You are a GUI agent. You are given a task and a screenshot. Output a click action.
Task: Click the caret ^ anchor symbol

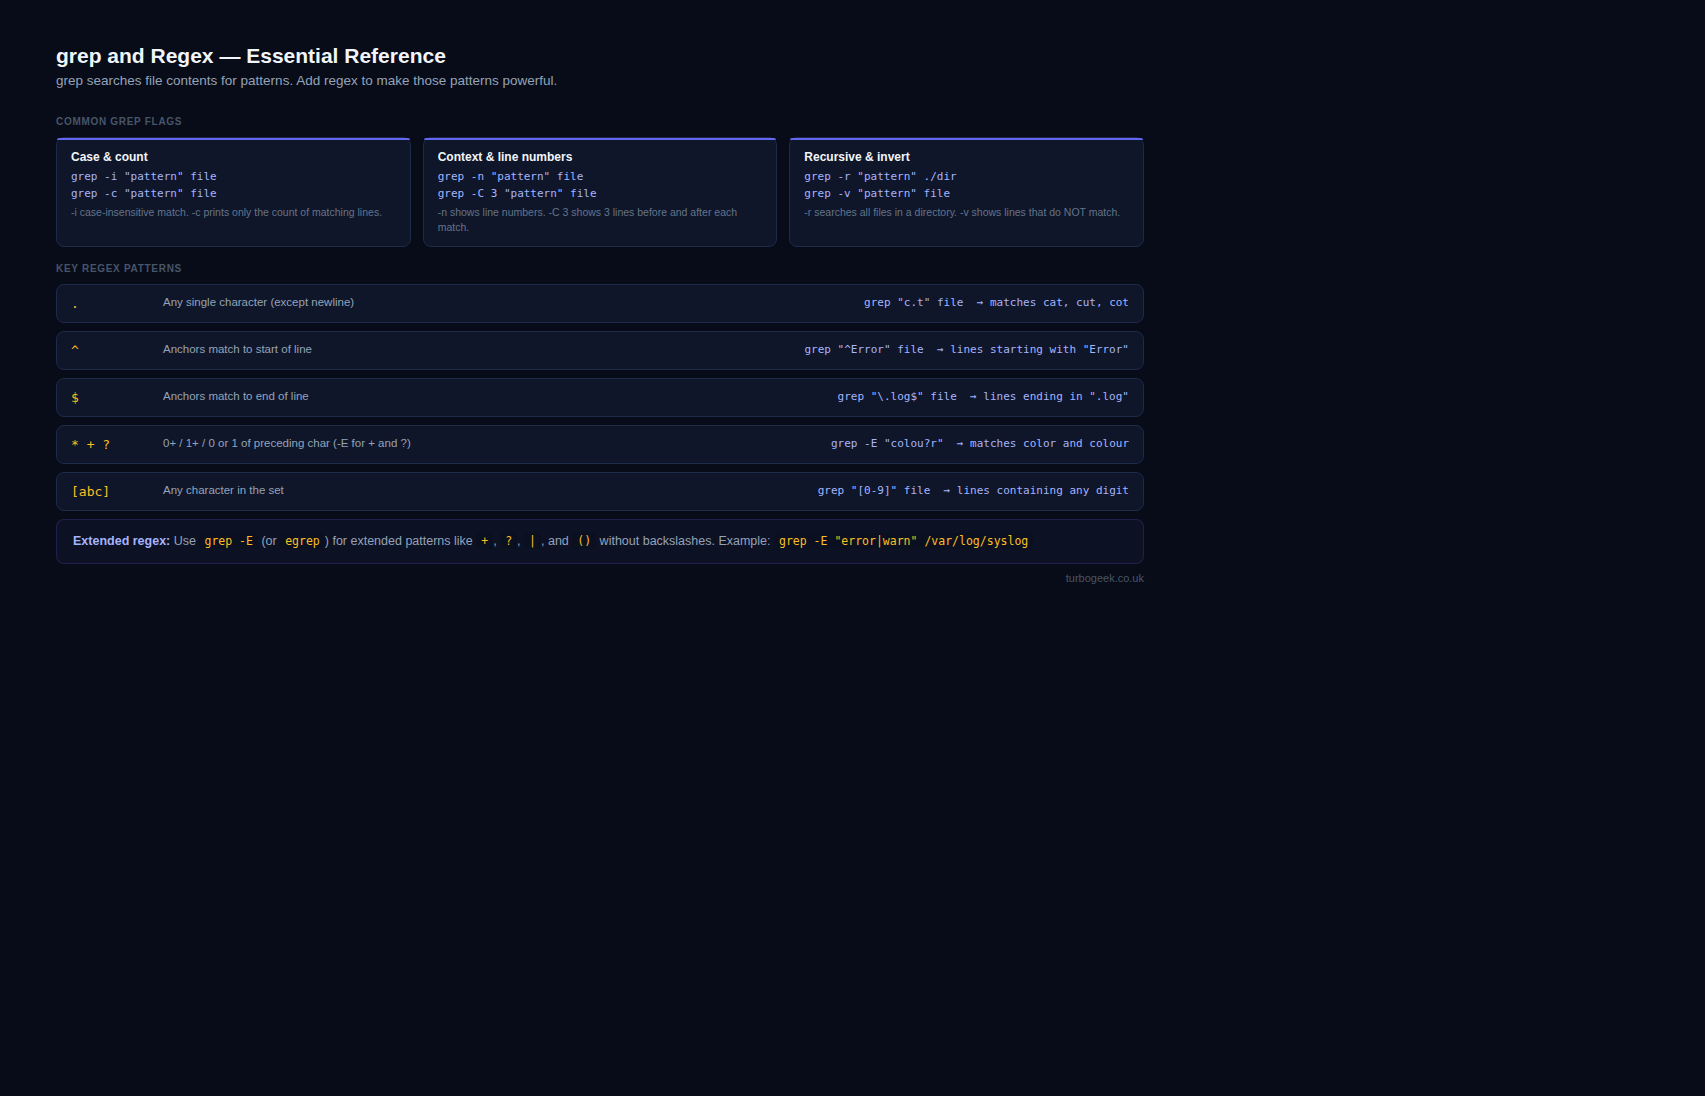pos(75,350)
